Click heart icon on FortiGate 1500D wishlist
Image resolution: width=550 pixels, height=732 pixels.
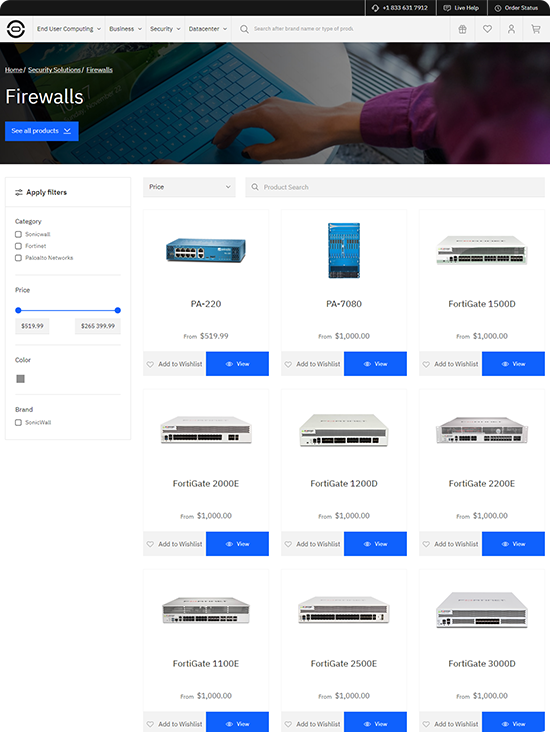426,364
